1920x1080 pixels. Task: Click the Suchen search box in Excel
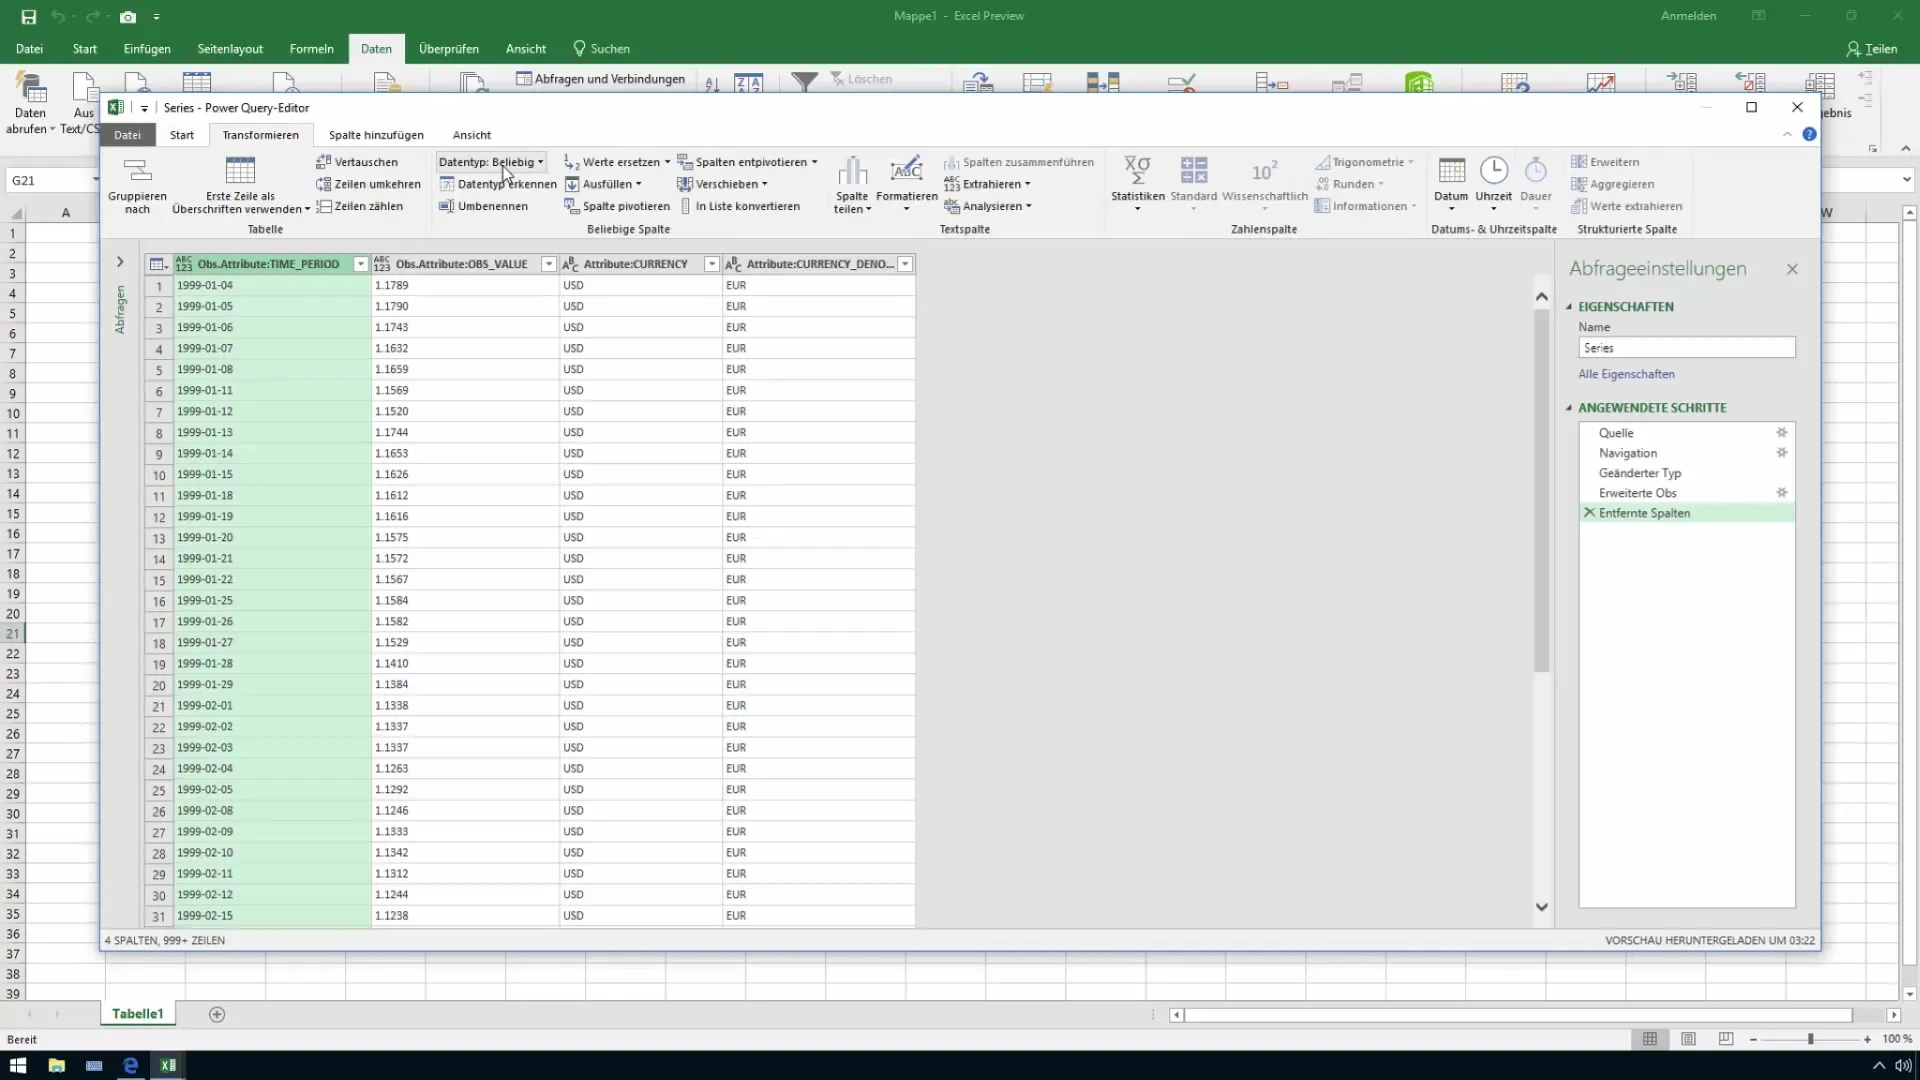pos(601,49)
